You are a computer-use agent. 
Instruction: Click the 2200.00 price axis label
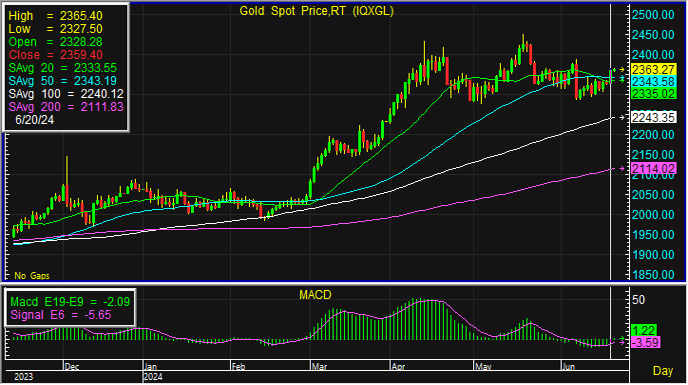click(x=653, y=135)
